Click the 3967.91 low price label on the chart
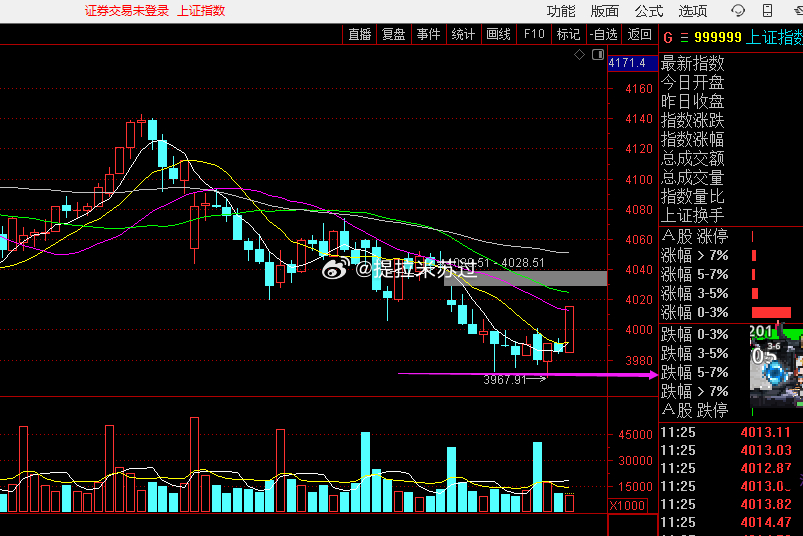The image size is (803, 536). point(505,380)
